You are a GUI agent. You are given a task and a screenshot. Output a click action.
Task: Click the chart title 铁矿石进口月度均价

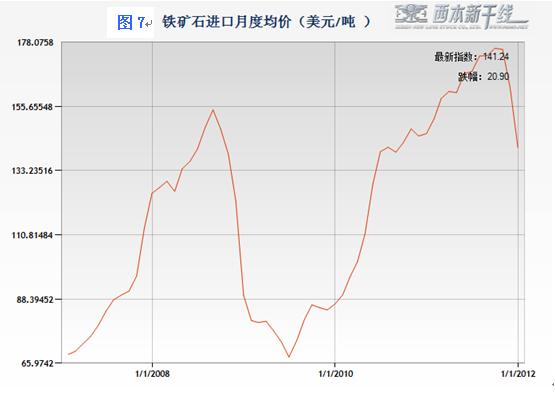pyautogui.click(x=227, y=22)
